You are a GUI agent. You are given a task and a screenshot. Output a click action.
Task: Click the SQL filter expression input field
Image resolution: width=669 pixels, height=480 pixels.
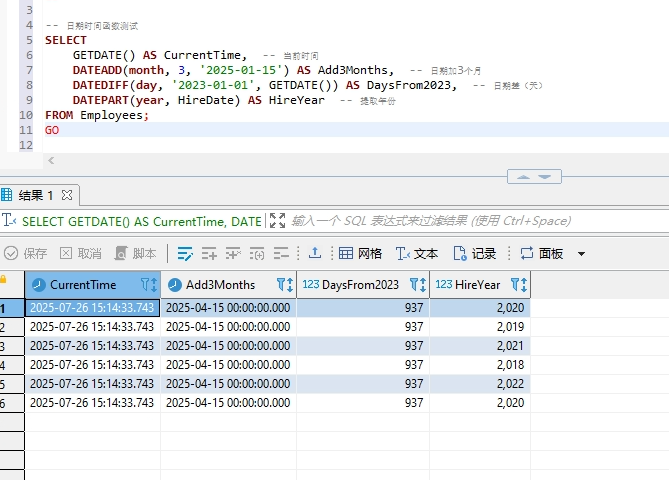tap(430, 221)
